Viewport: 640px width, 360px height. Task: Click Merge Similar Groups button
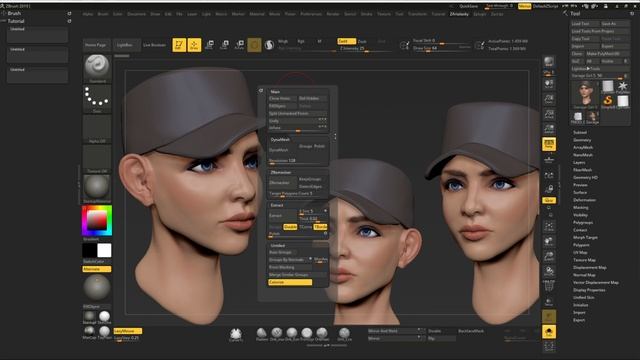(x=298, y=275)
